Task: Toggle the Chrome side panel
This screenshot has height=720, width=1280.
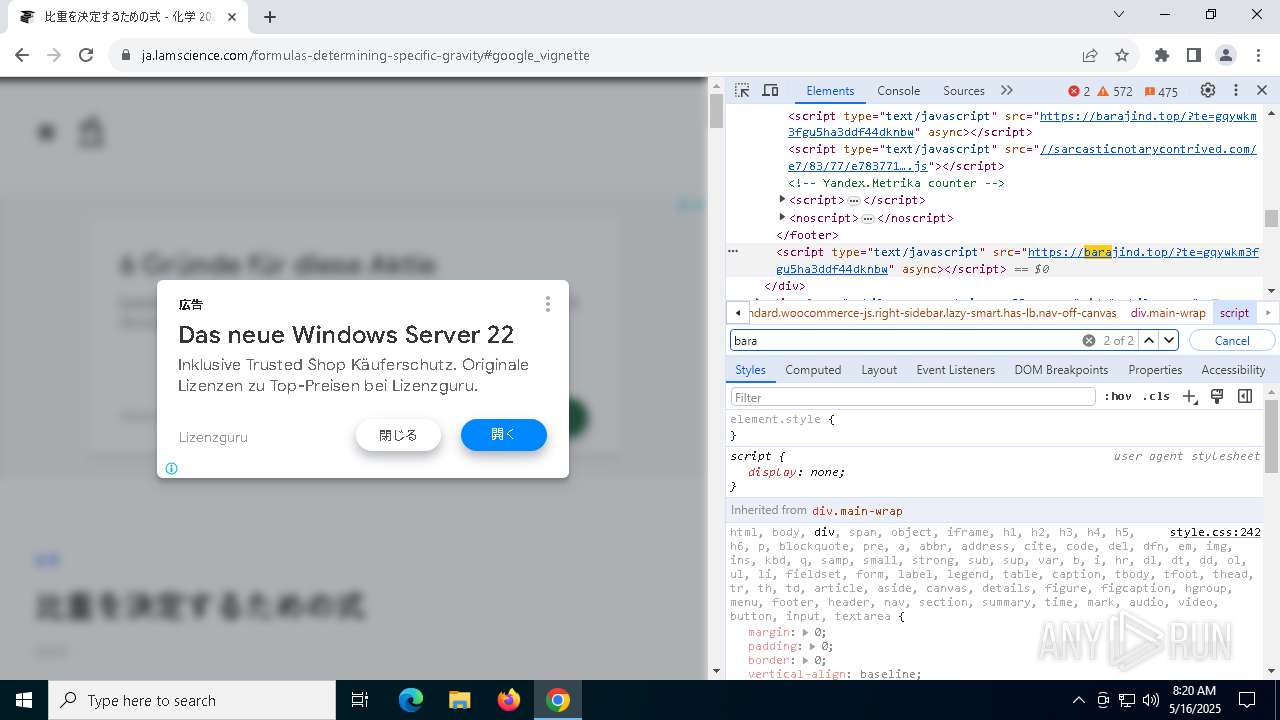Action: click(1194, 55)
